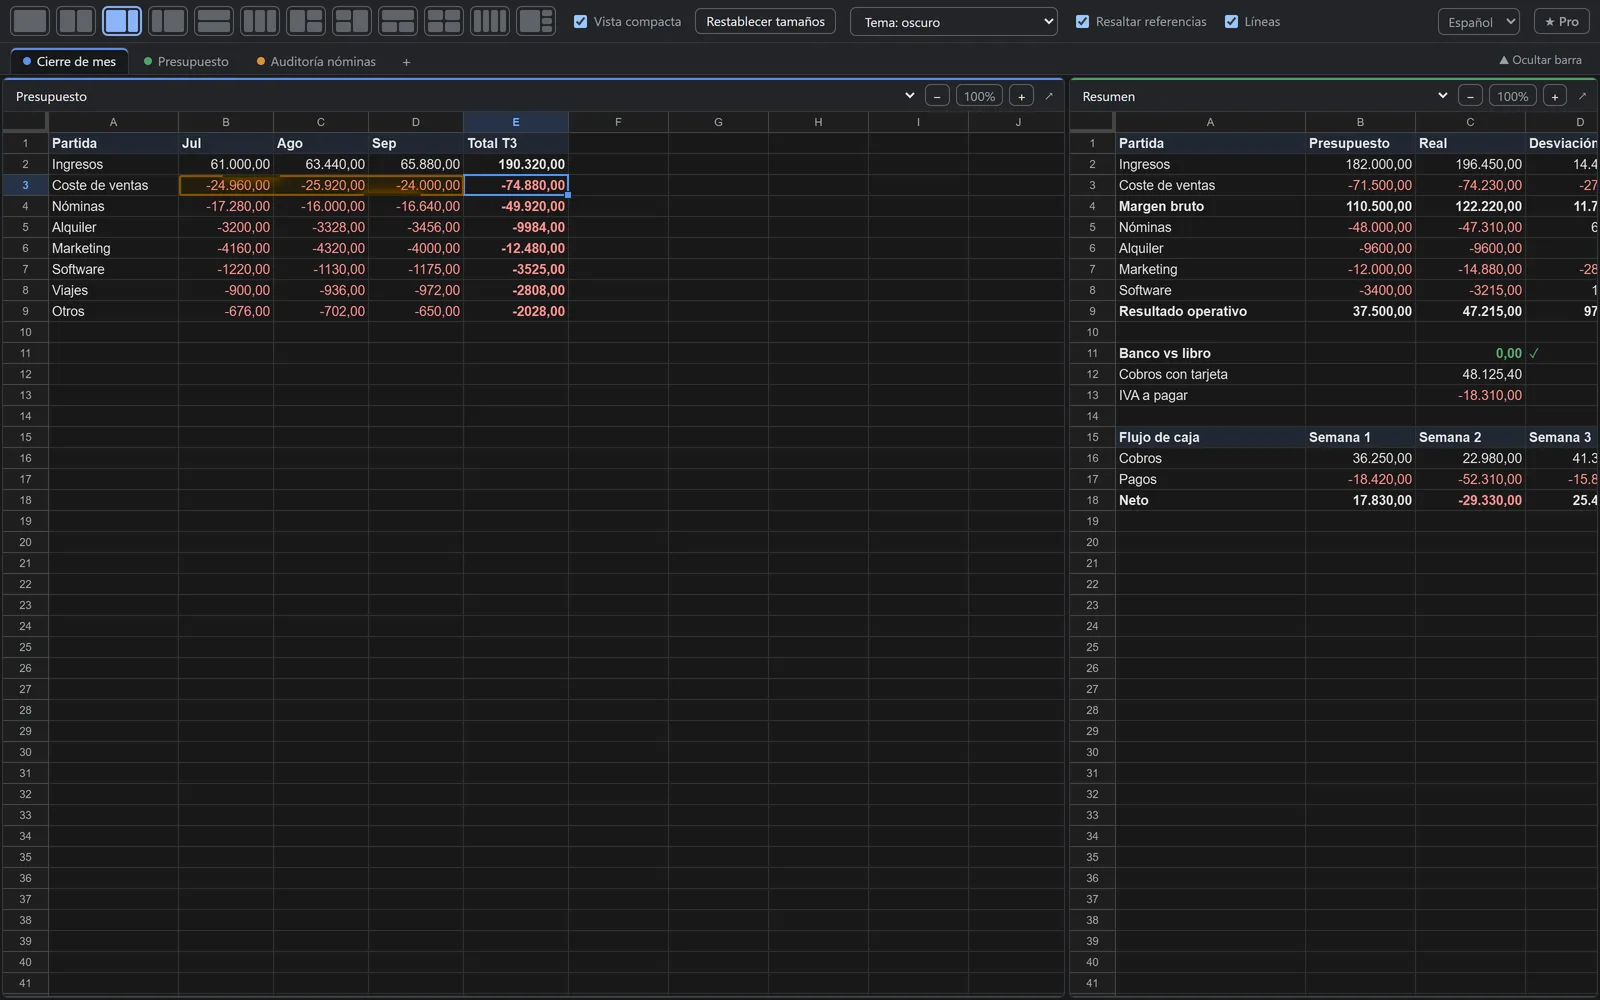The image size is (1600, 1000).
Task: Select the two stacked rows layout icon
Action: pyautogui.click(x=214, y=21)
